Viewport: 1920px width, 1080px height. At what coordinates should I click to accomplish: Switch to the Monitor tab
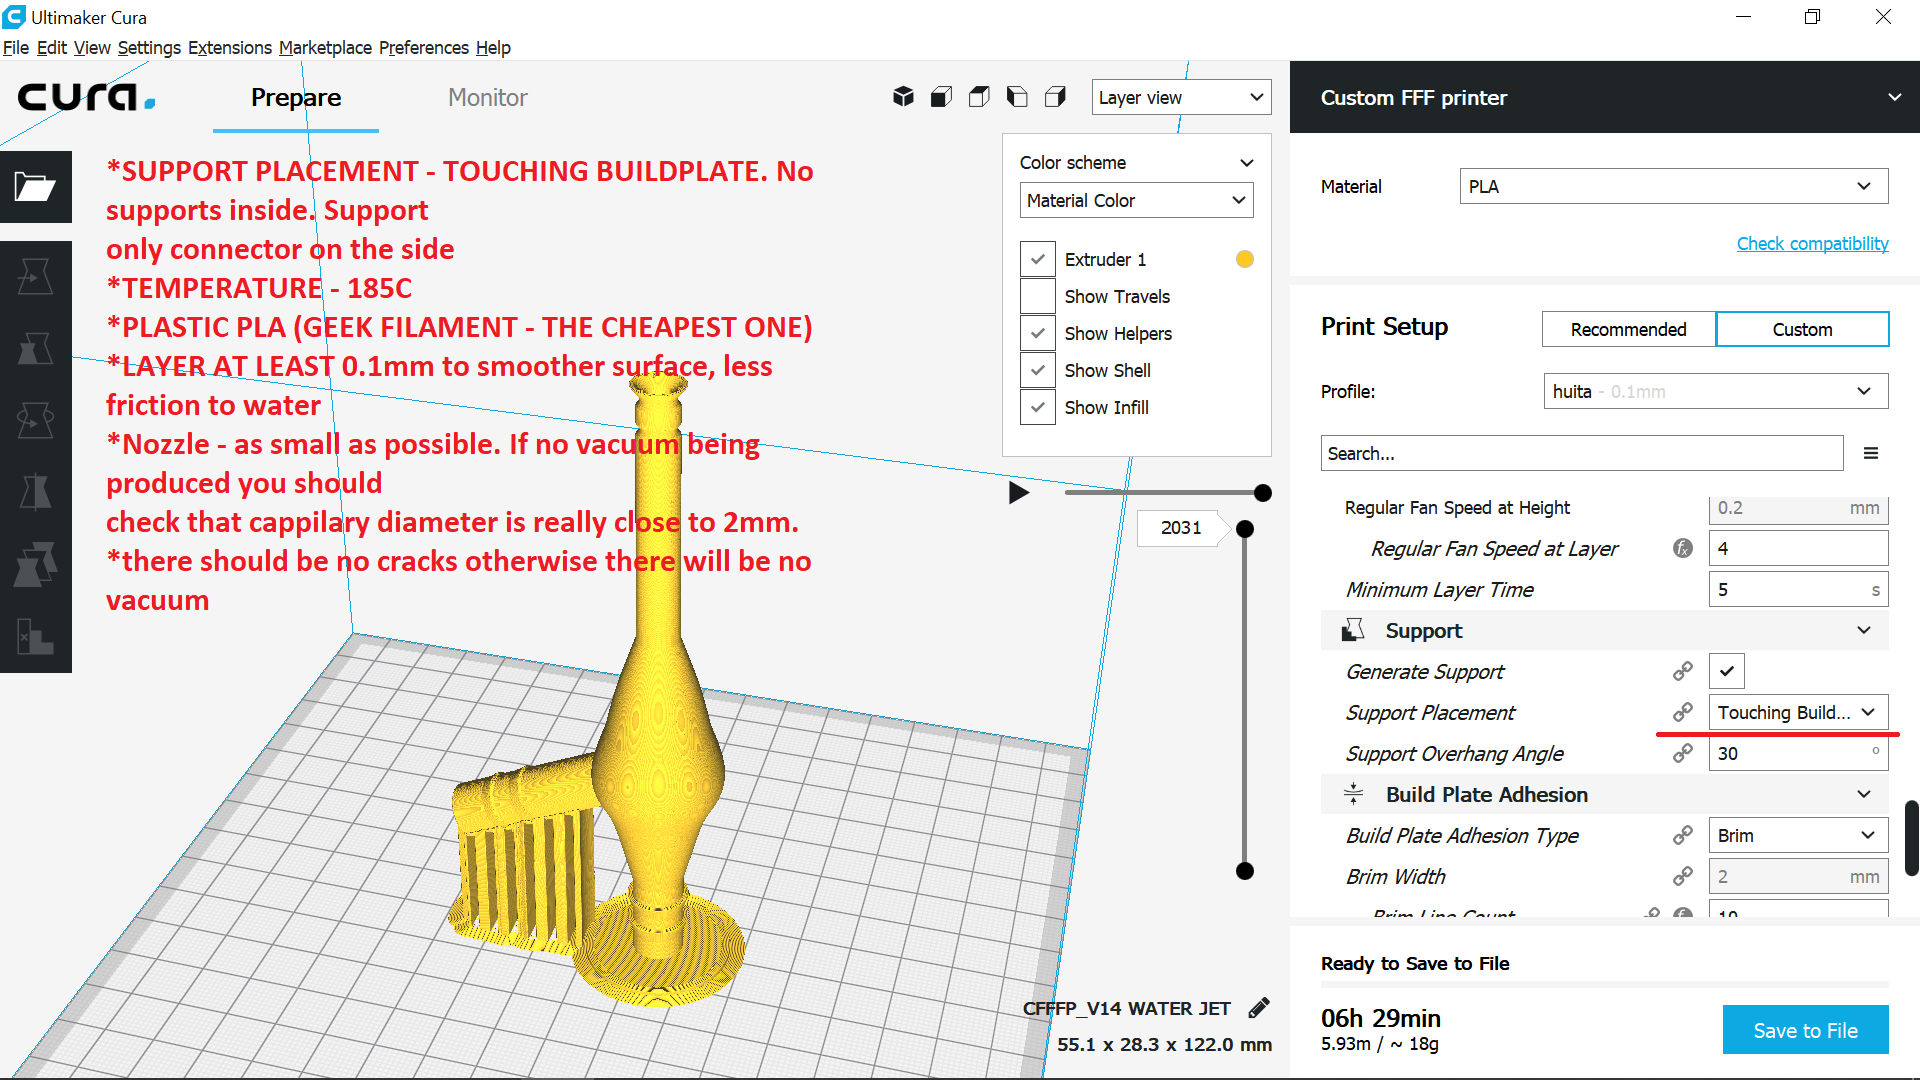tap(487, 97)
